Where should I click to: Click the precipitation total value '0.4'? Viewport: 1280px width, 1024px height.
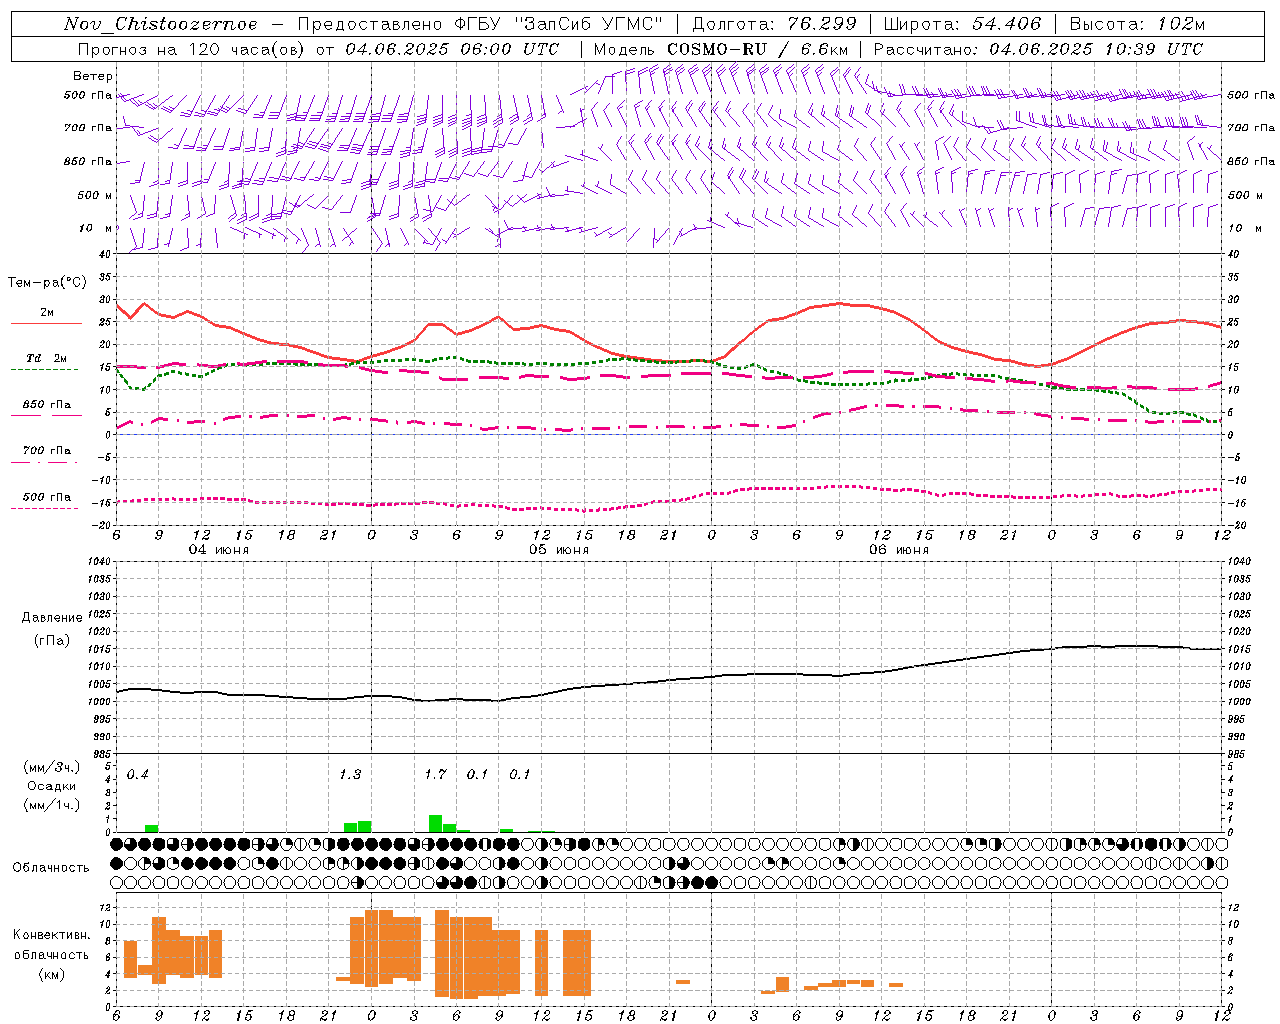[138, 775]
